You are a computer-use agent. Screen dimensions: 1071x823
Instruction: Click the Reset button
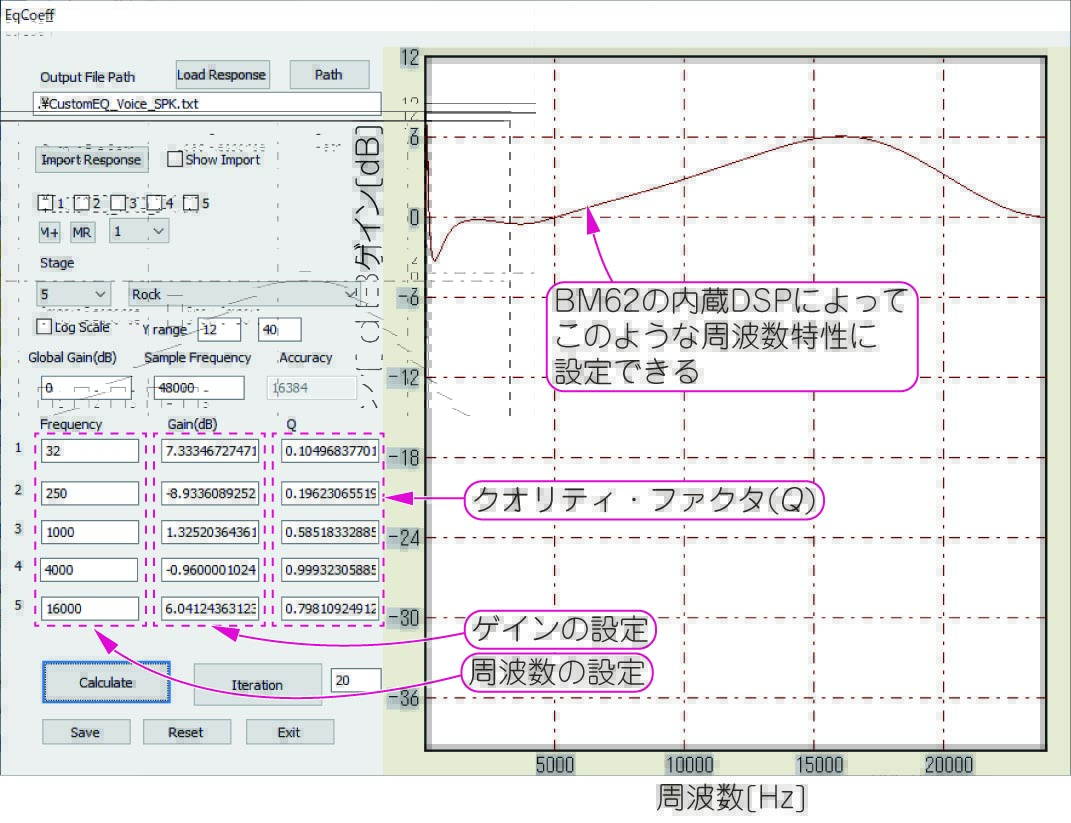[186, 732]
